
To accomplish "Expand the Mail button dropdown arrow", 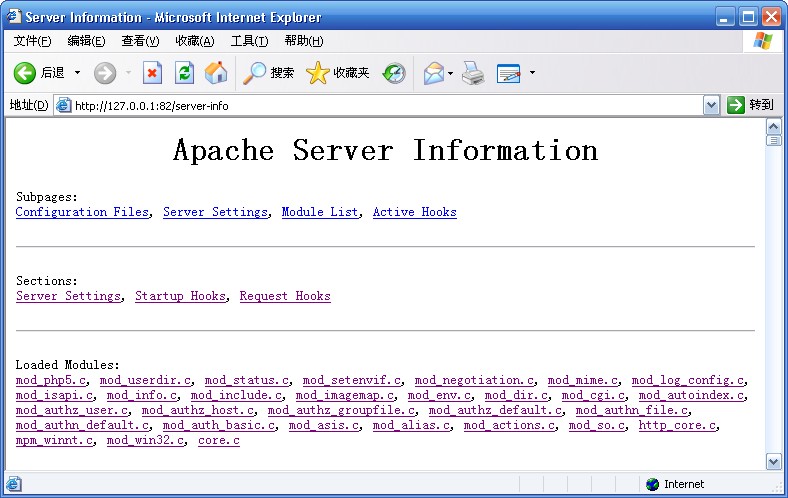I will tap(450, 73).
